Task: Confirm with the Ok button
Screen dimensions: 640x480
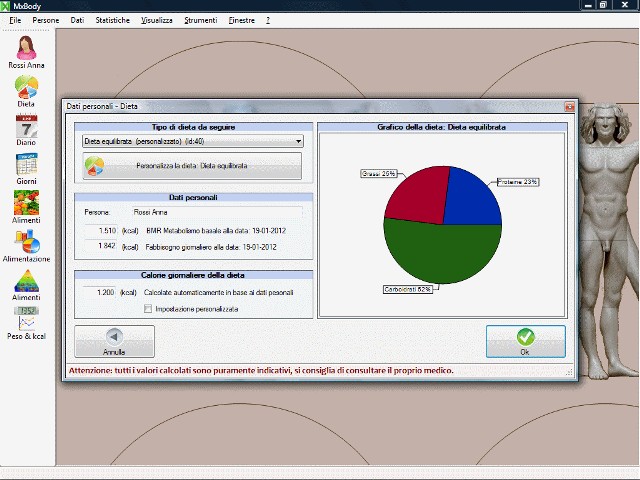Action: [x=525, y=342]
